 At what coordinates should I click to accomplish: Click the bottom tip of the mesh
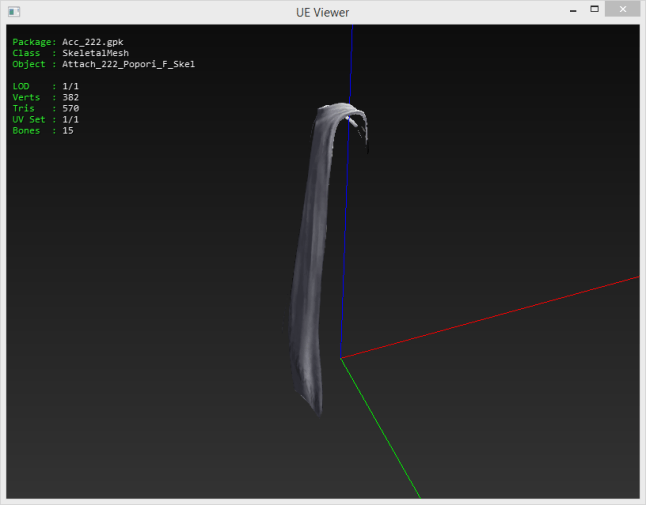(x=316, y=408)
